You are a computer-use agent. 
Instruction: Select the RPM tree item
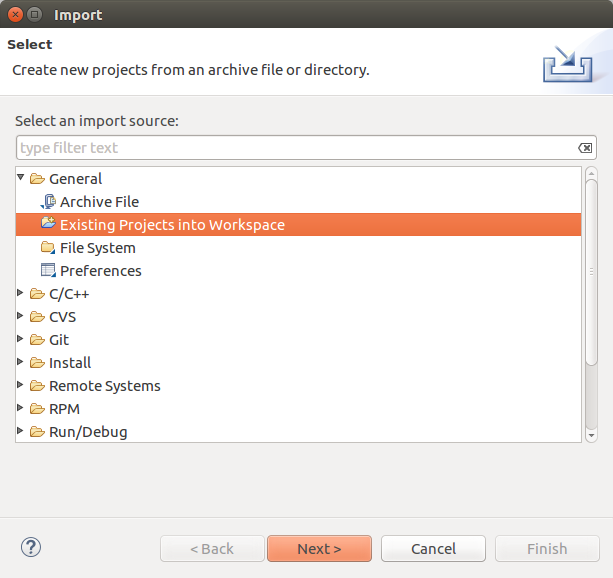tap(64, 409)
